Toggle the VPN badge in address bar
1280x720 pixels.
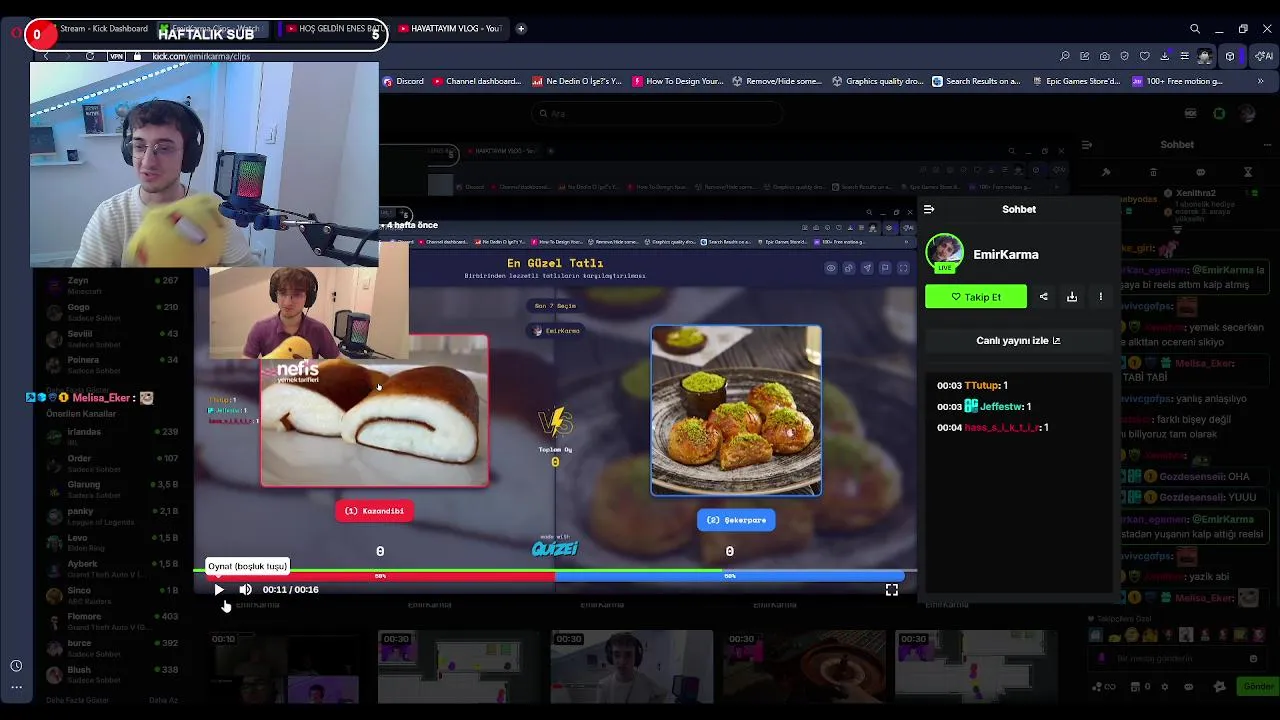[x=117, y=56]
